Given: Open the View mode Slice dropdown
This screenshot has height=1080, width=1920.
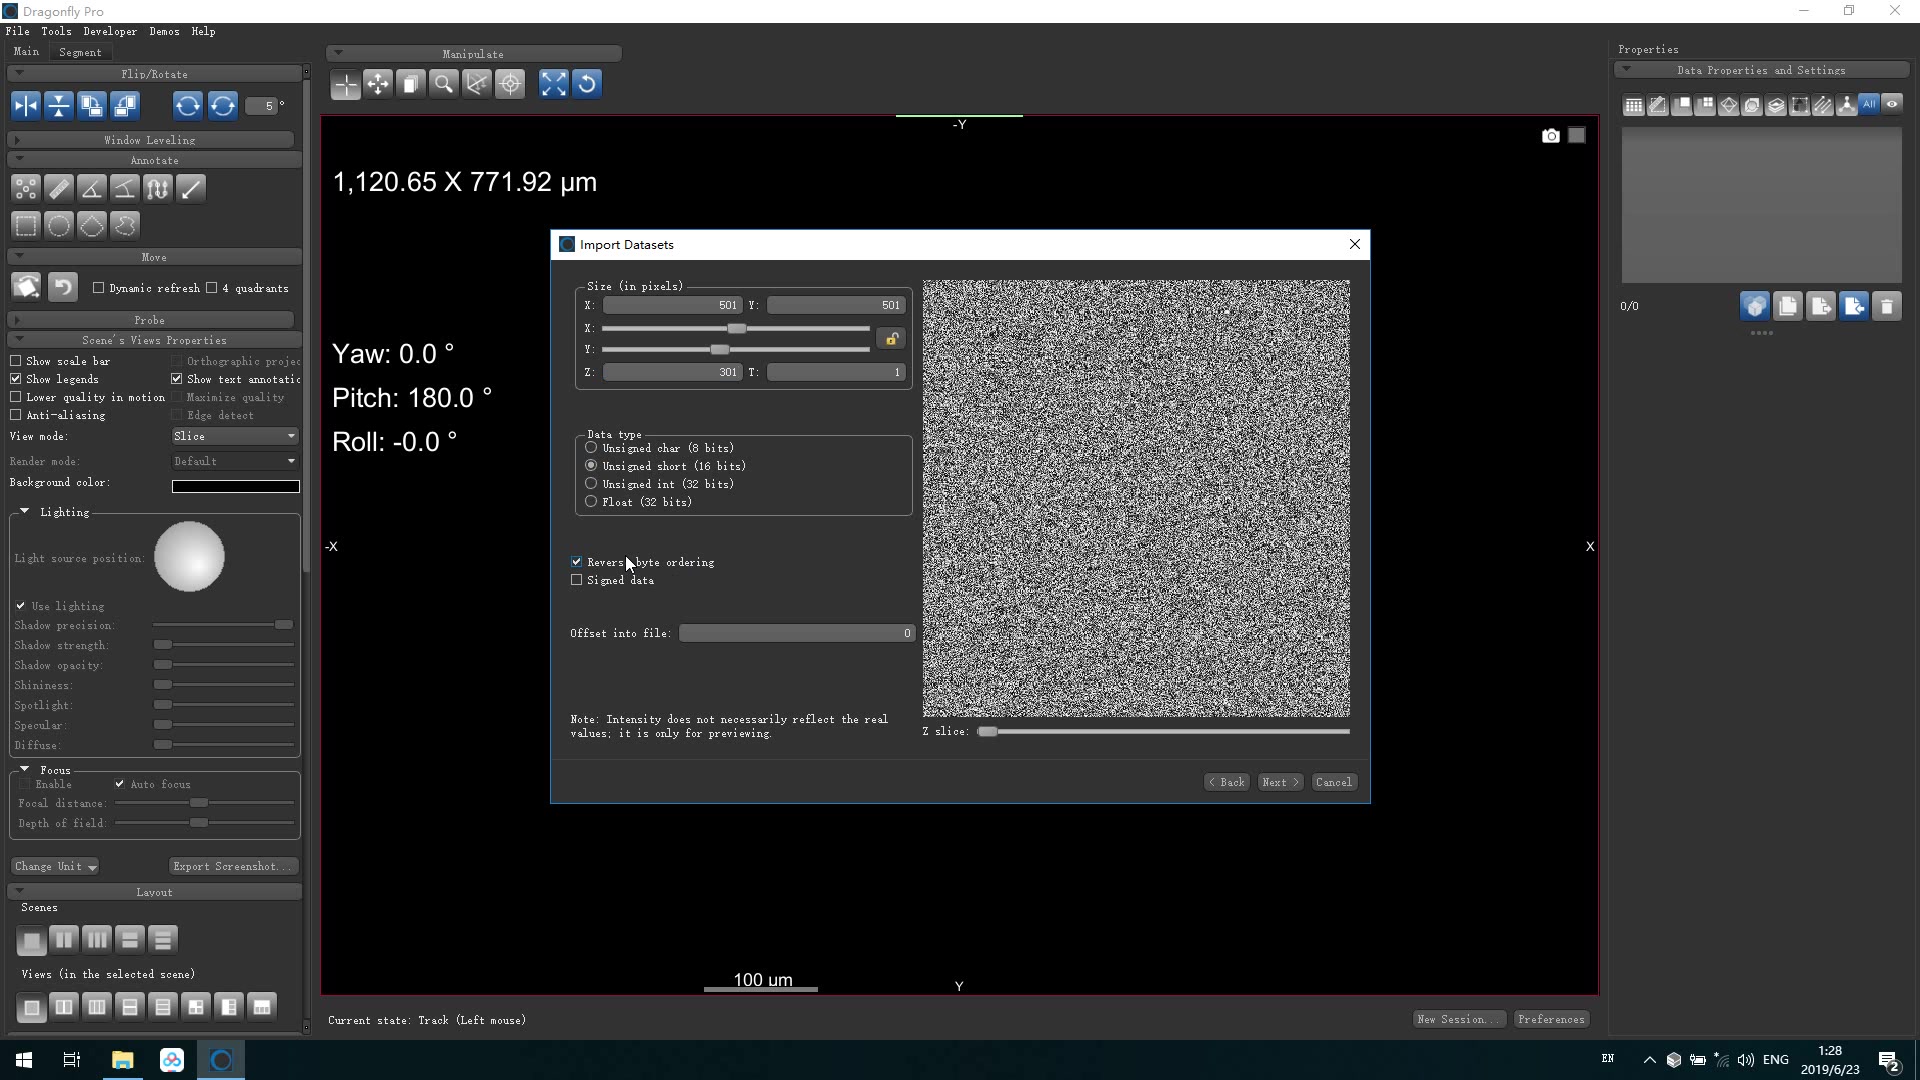Looking at the screenshot, I should click(x=235, y=436).
